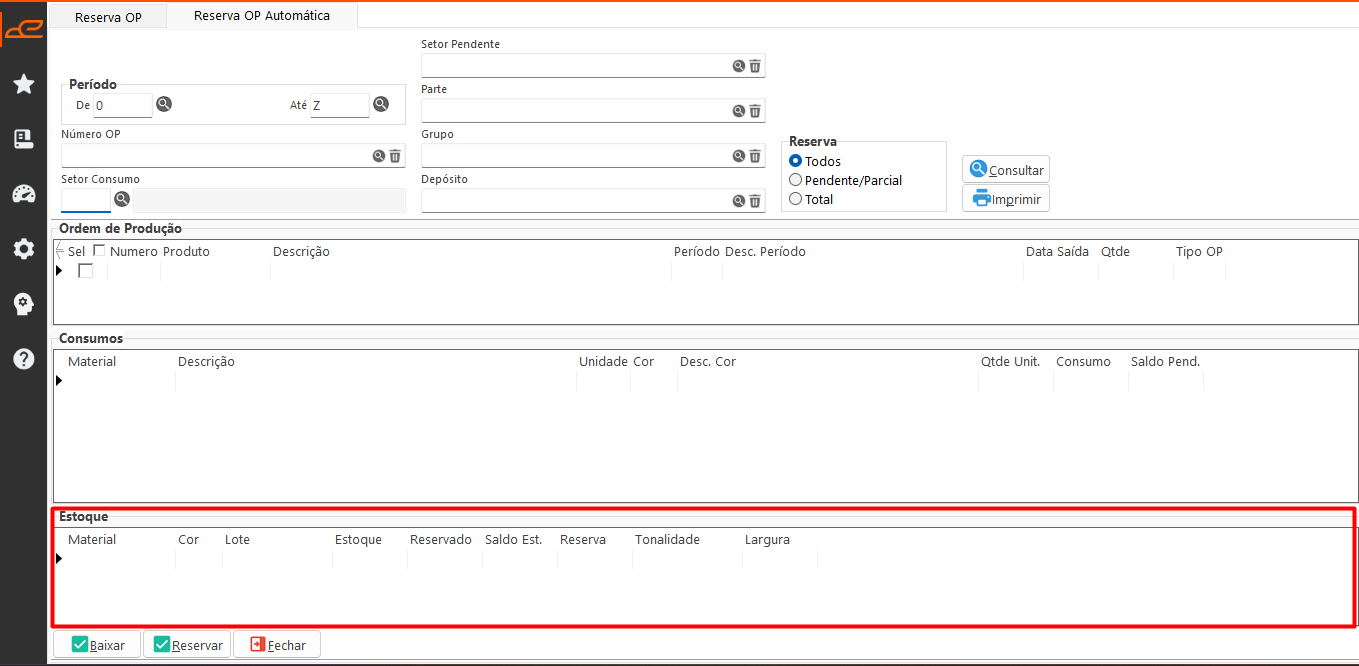Check the Sel header checkbox
Image resolution: width=1359 pixels, height=666 pixels.
pos(99,251)
